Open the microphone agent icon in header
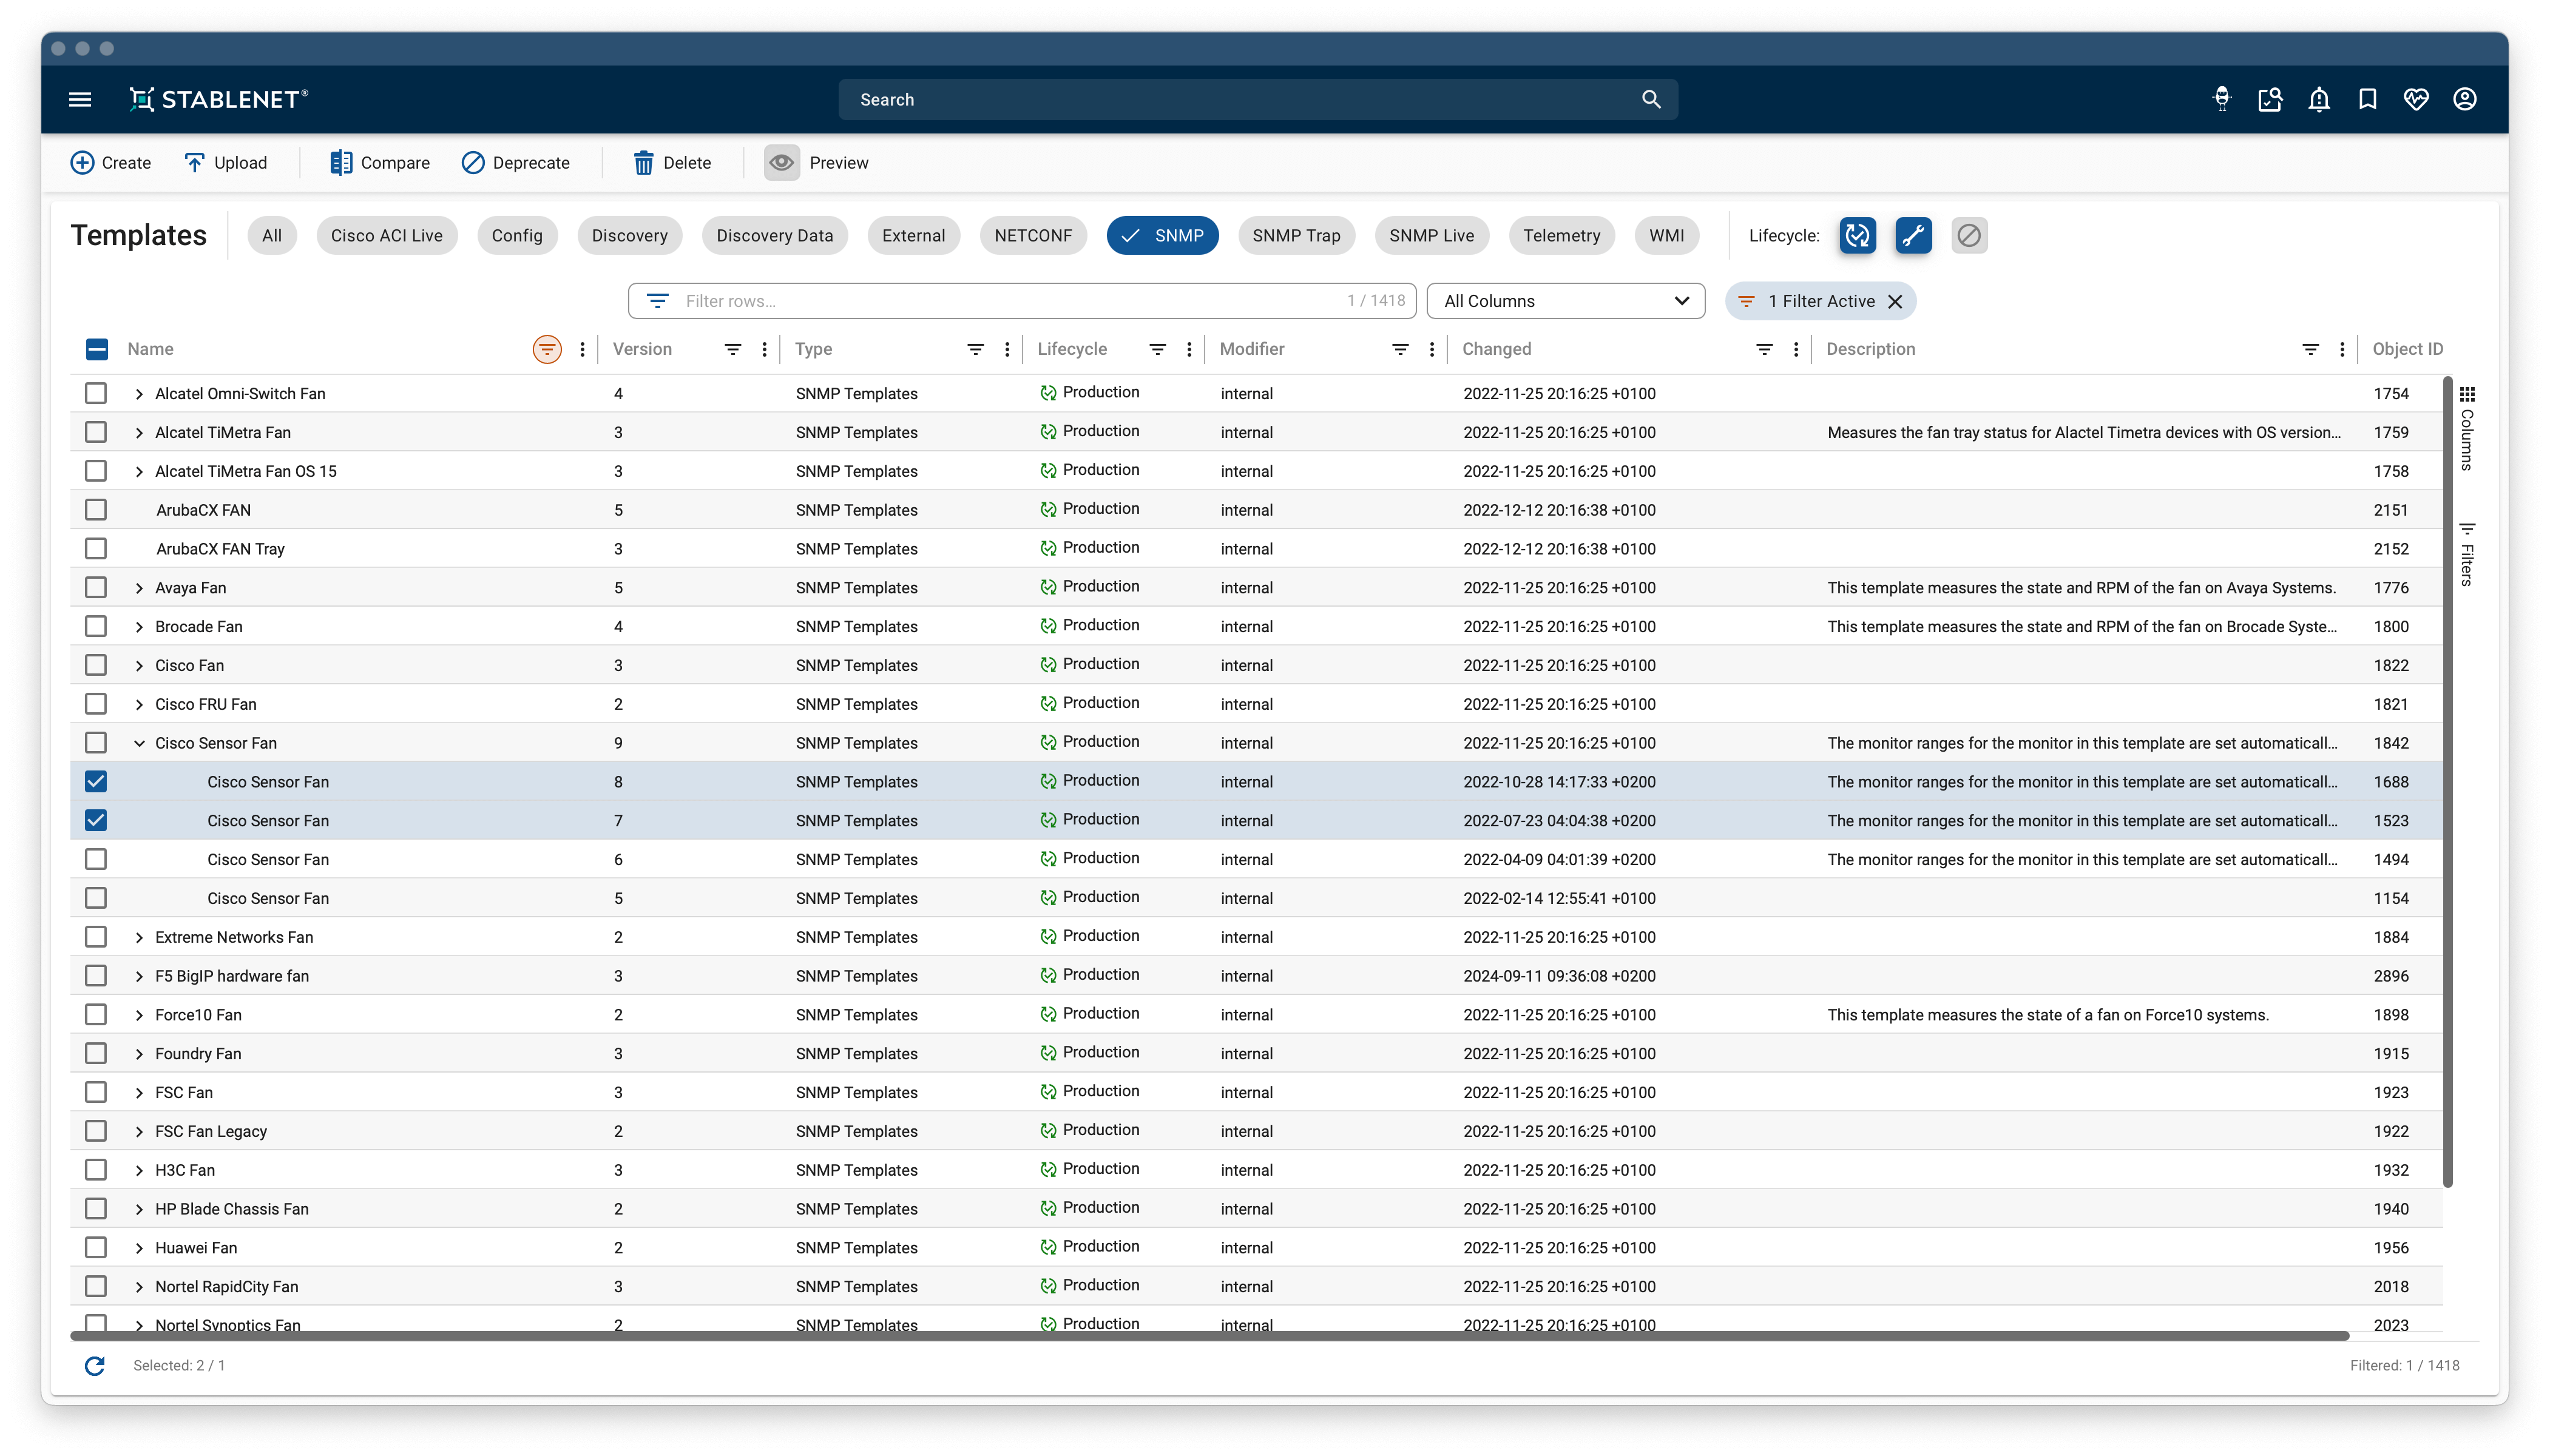Viewport: 2550px width, 1456px height. 2221,99
